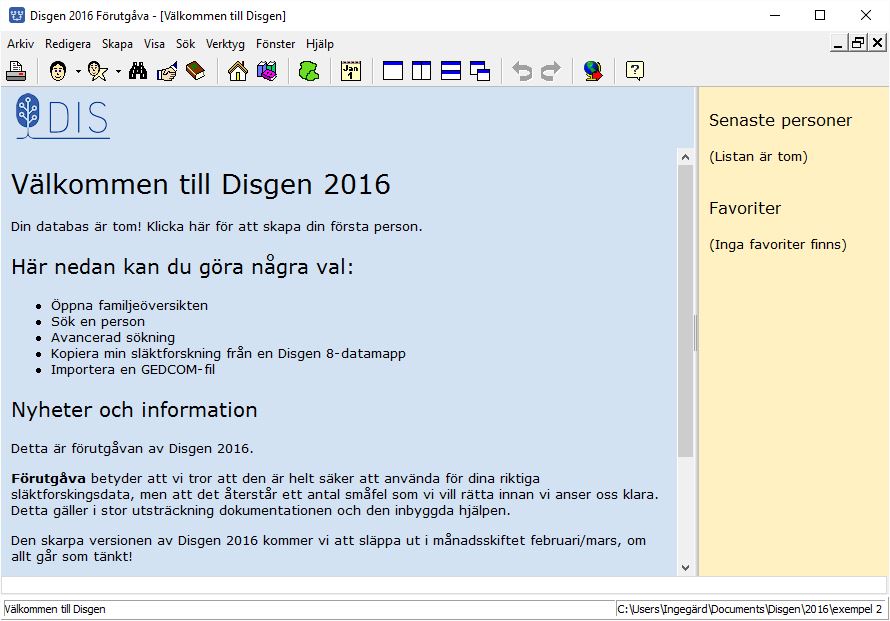Screen dimensions: 890x621
Task: Click the 'Senaste personer' heading
Action: [780, 120]
